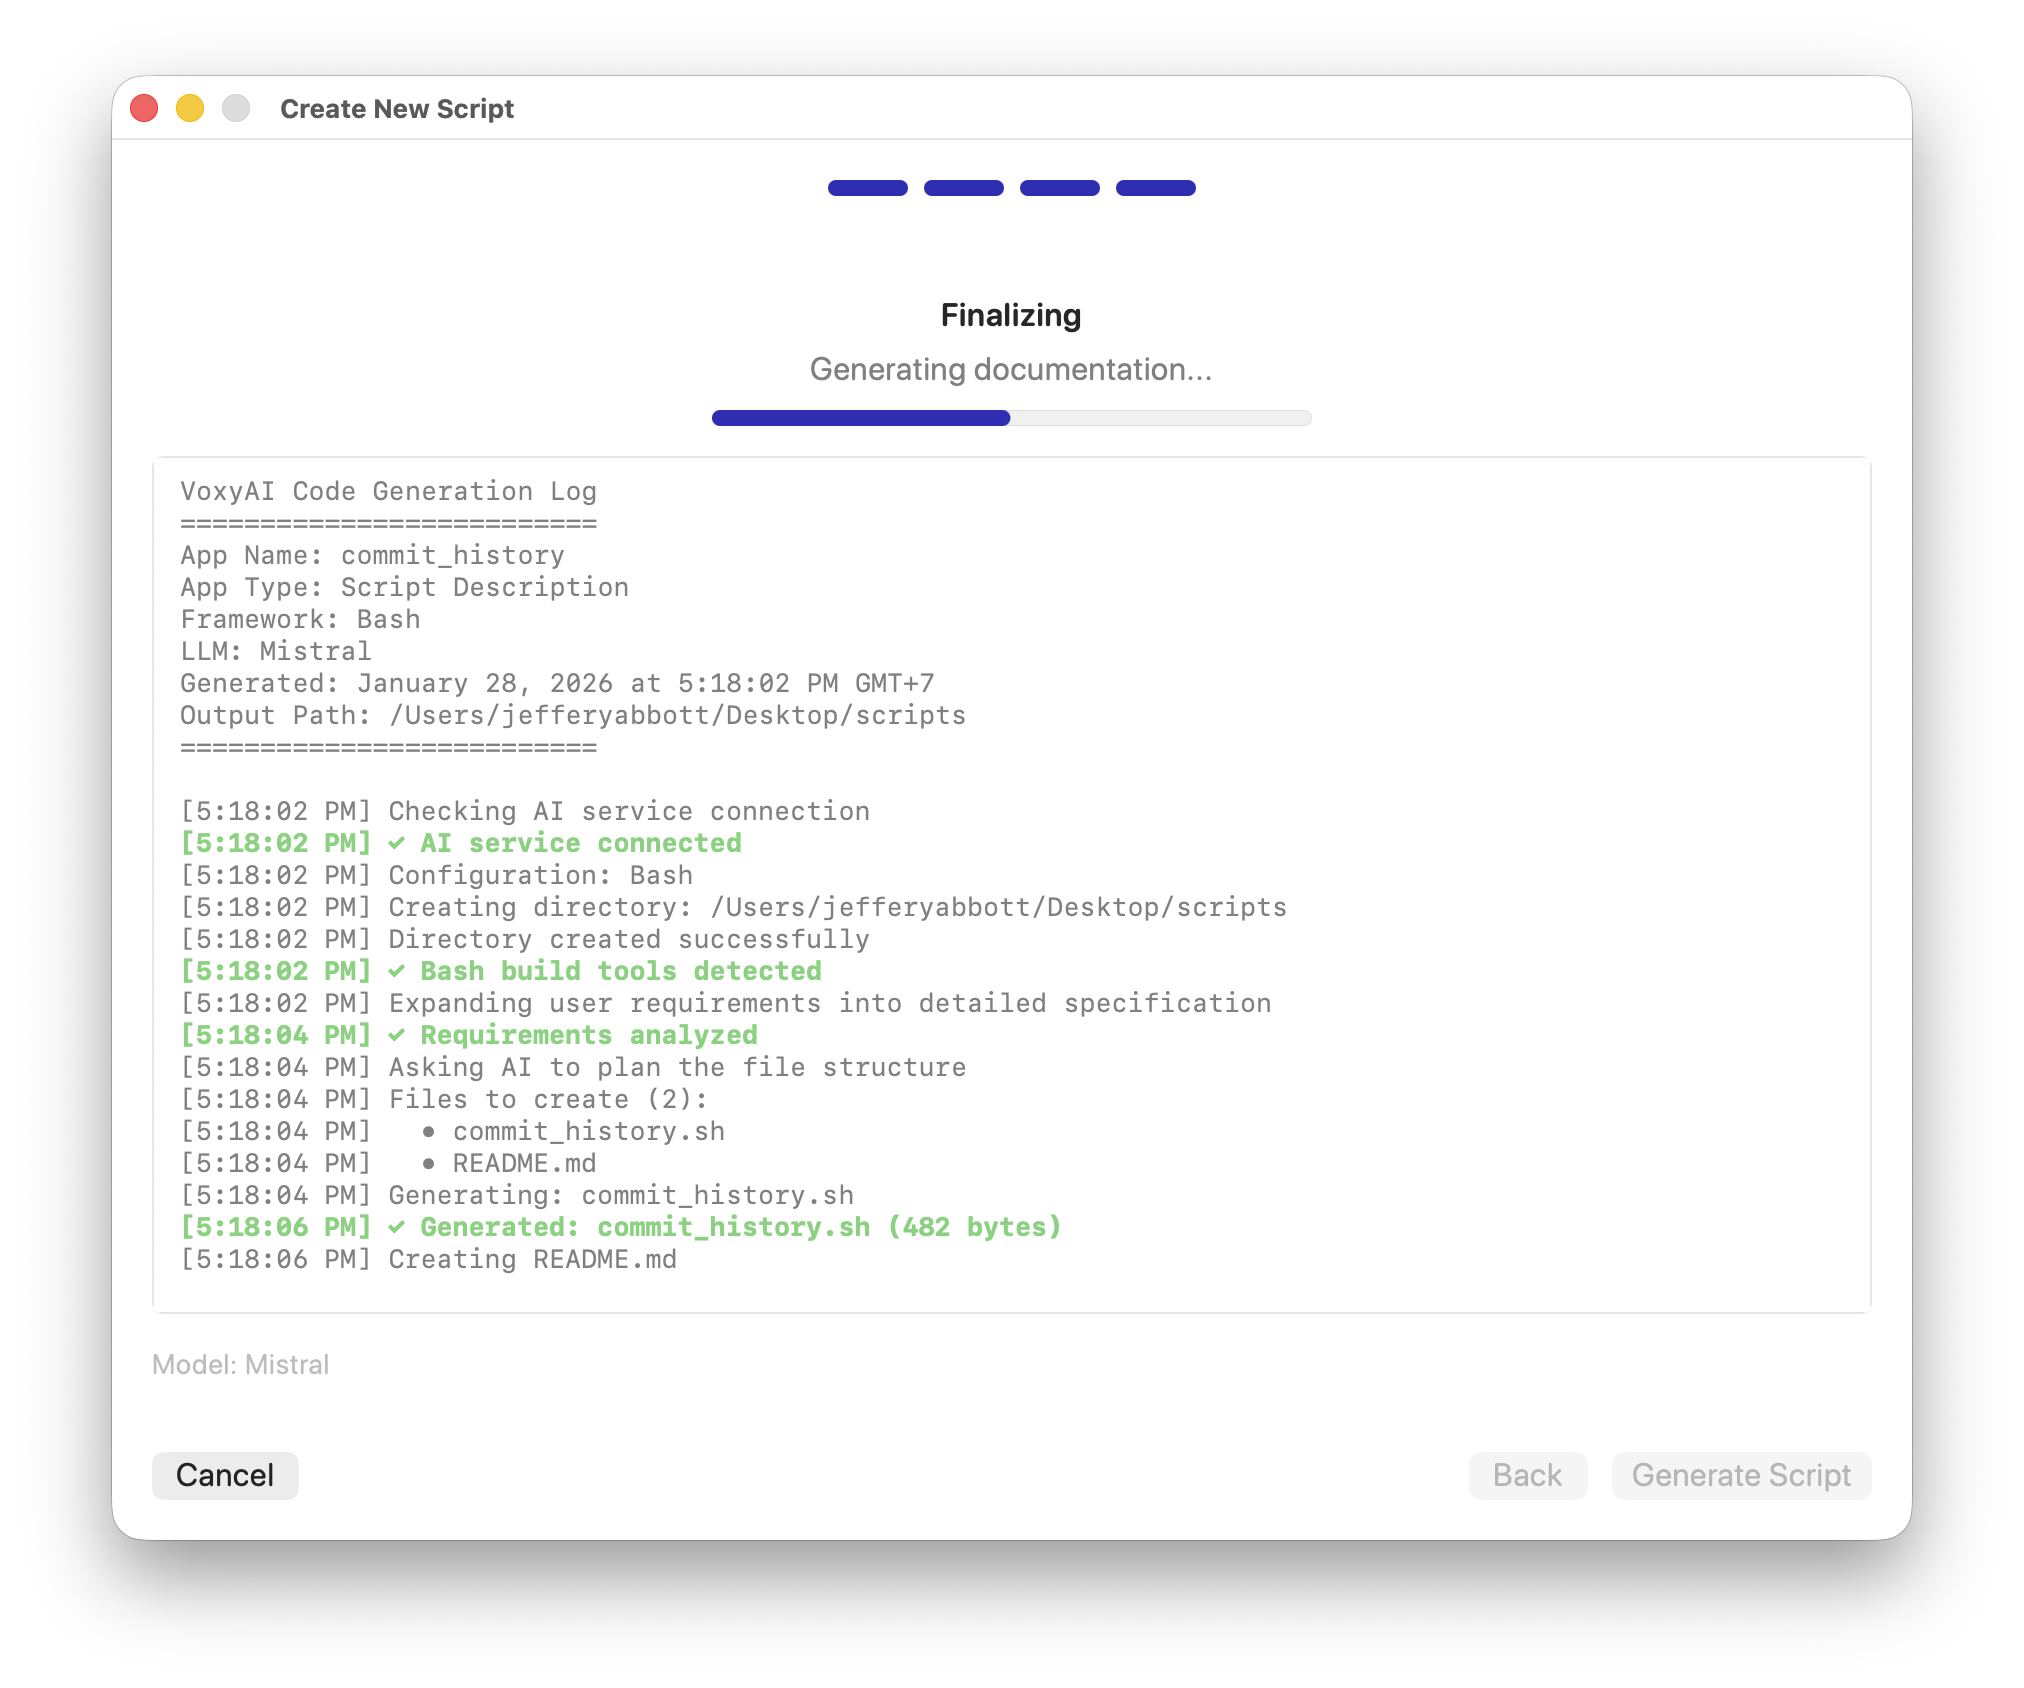Click the README.md bullet log entry
The width and height of the screenshot is (2024, 1688).
pyautogui.click(x=524, y=1163)
